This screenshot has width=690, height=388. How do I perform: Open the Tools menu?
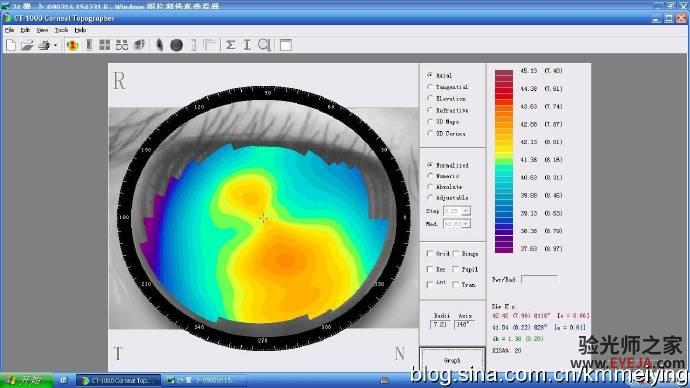[x=61, y=30]
